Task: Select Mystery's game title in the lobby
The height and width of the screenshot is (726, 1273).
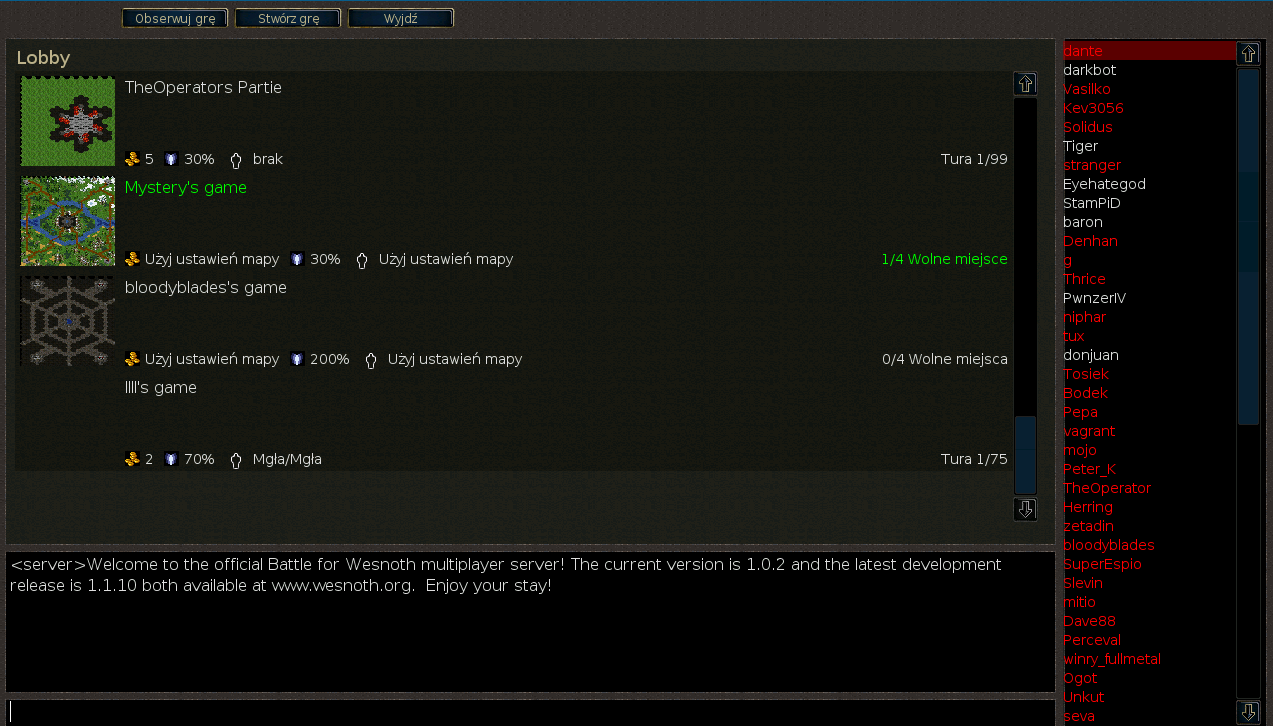Action: point(185,188)
